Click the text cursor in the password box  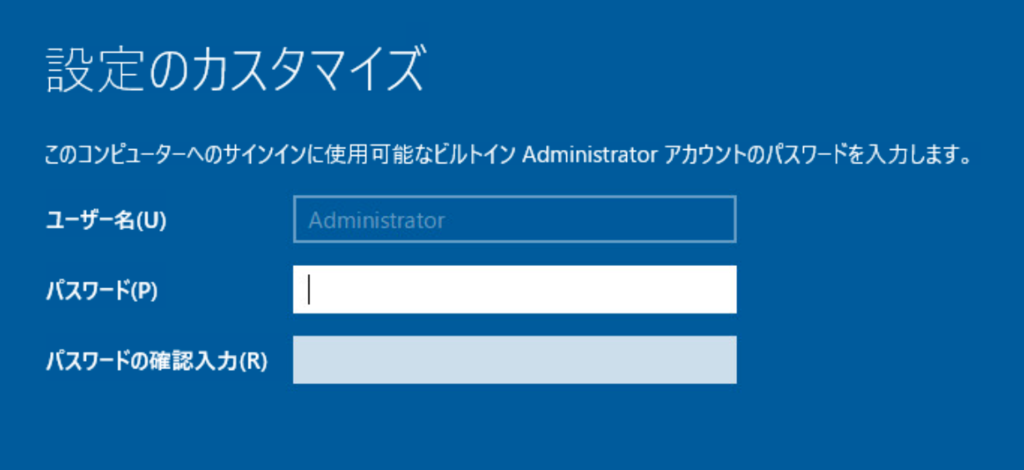(x=310, y=290)
